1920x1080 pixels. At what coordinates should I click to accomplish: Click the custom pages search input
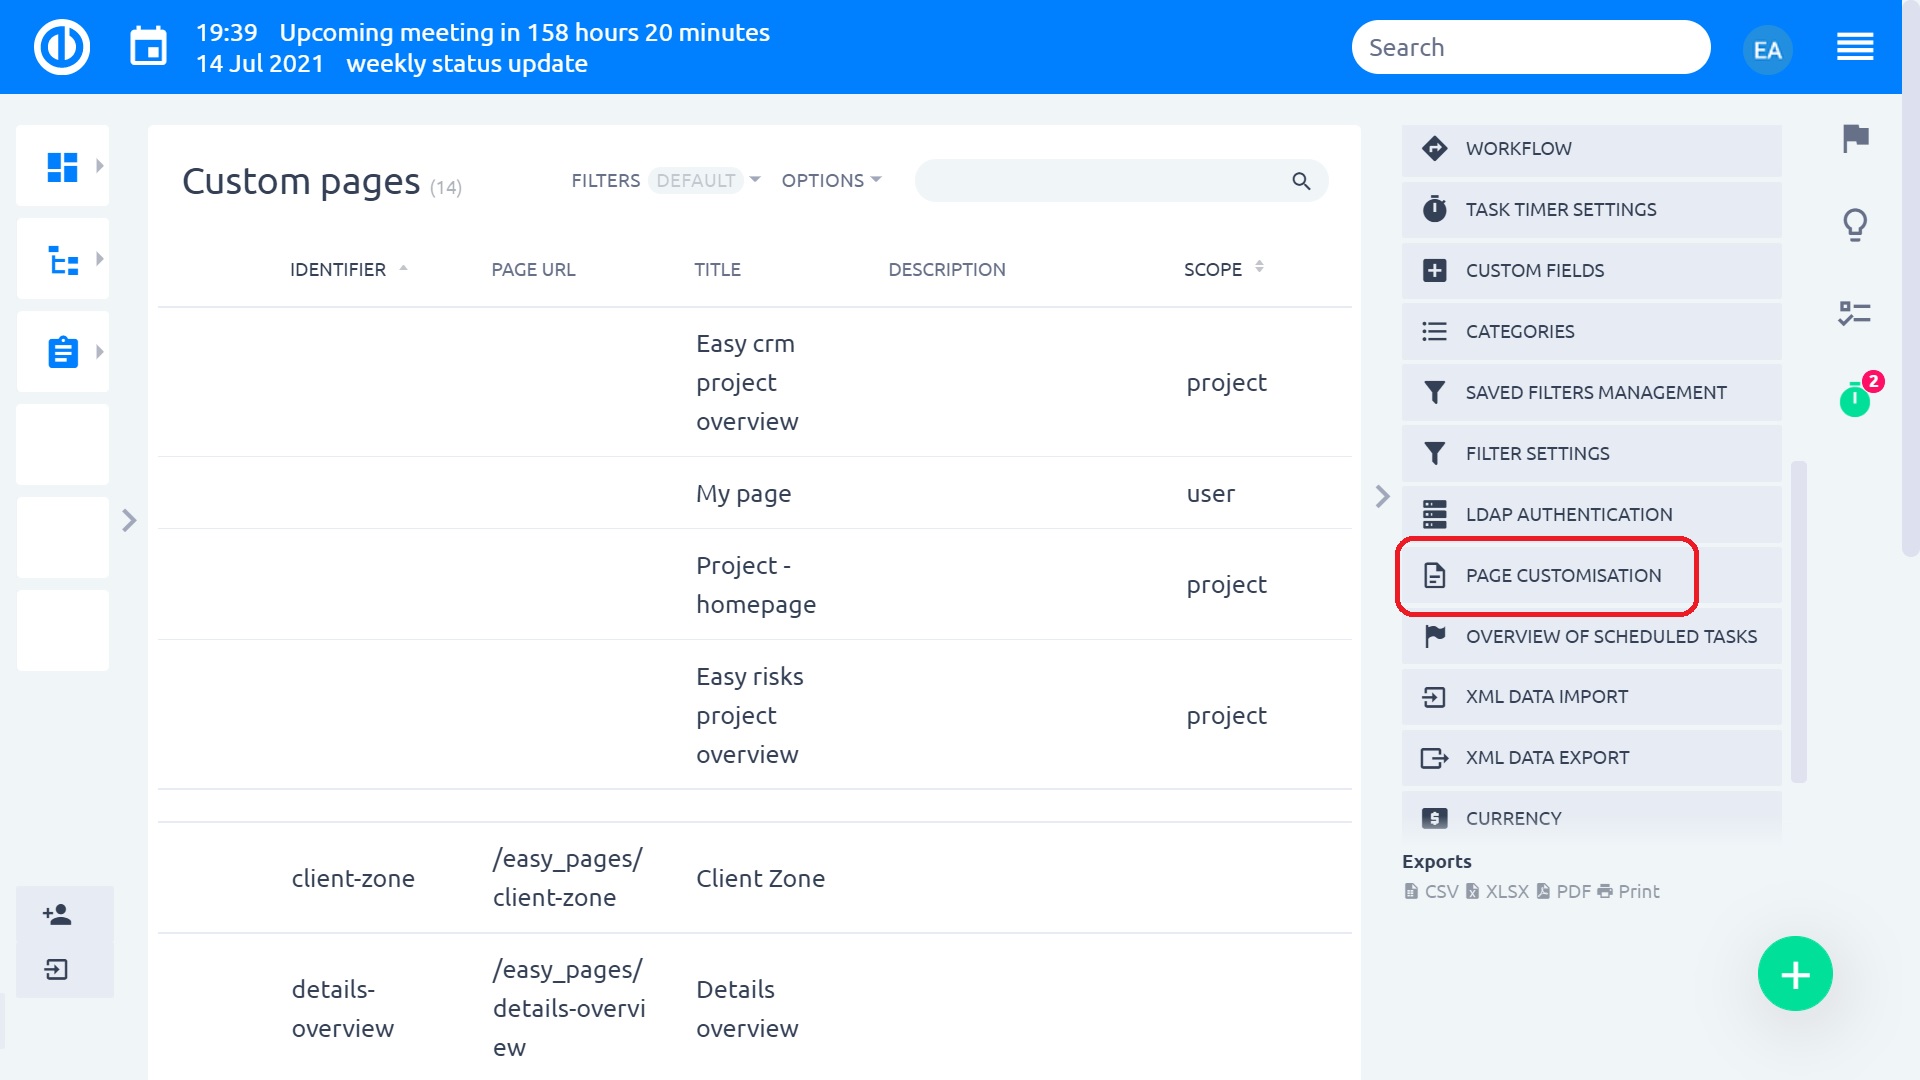tap(1121, 181)
